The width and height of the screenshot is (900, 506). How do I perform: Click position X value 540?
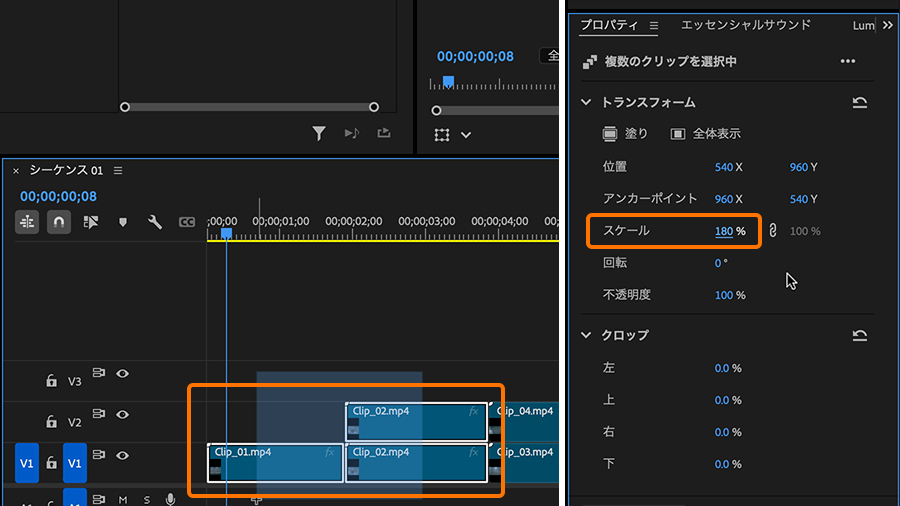pos(723,168)
